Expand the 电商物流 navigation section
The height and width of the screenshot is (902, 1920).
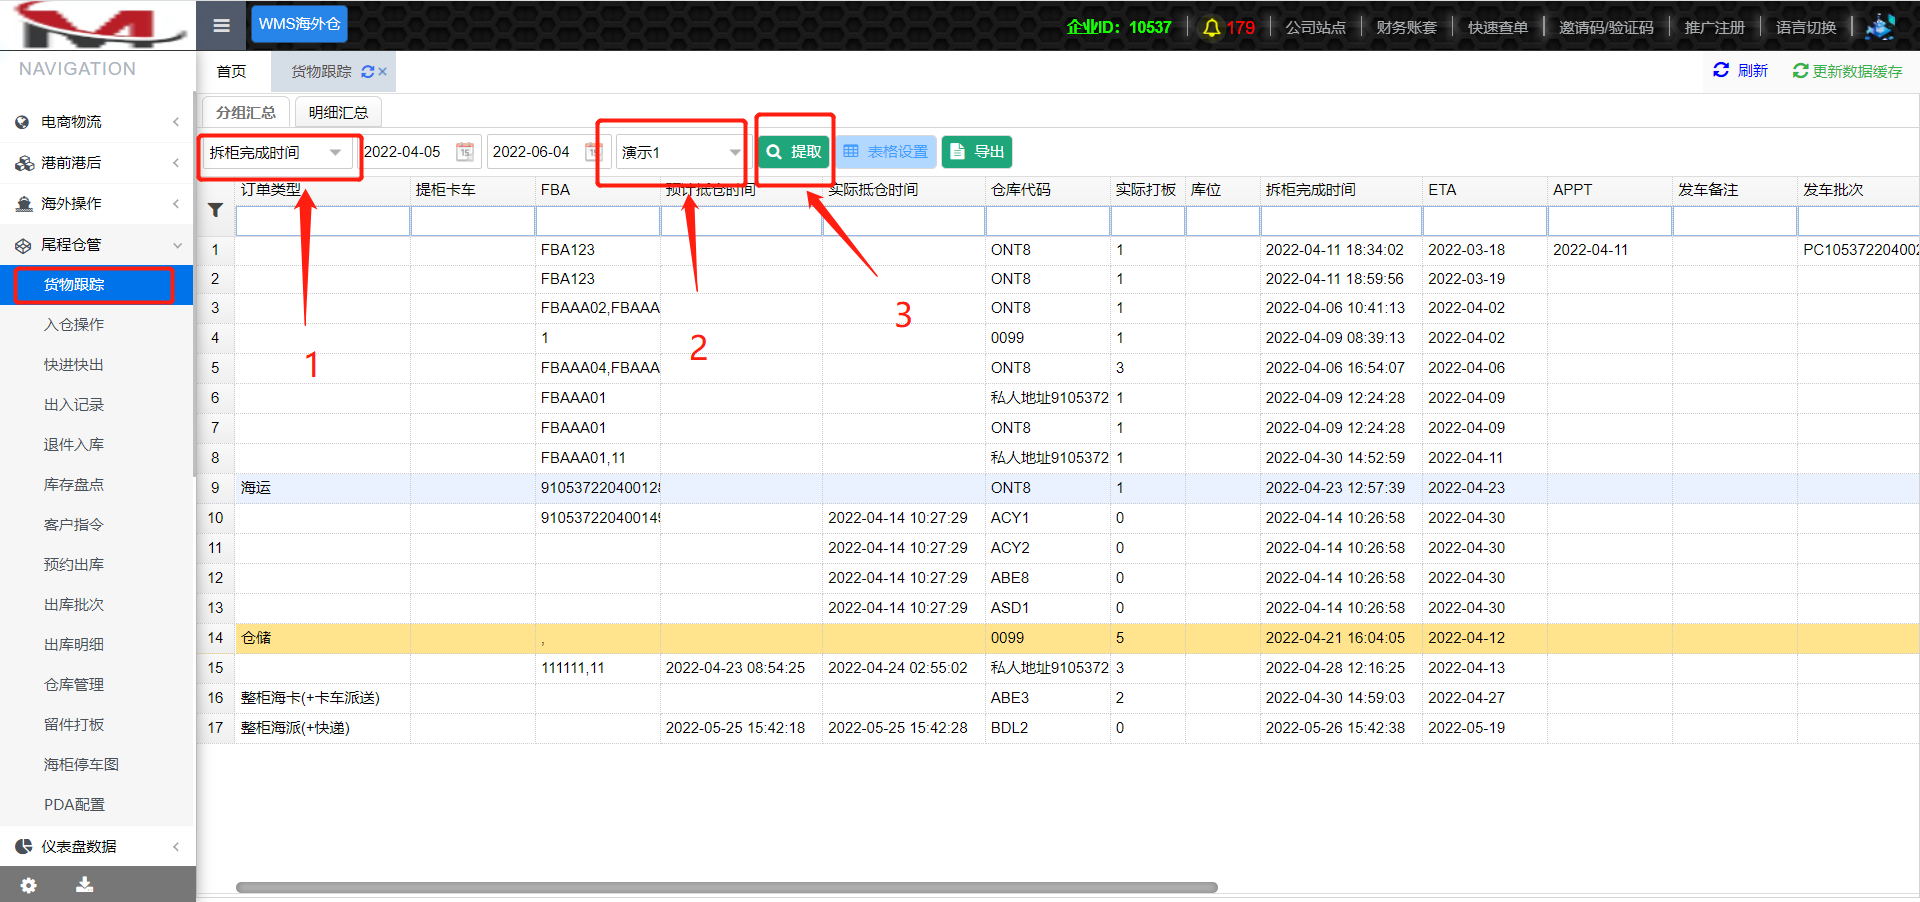[96, 122]
